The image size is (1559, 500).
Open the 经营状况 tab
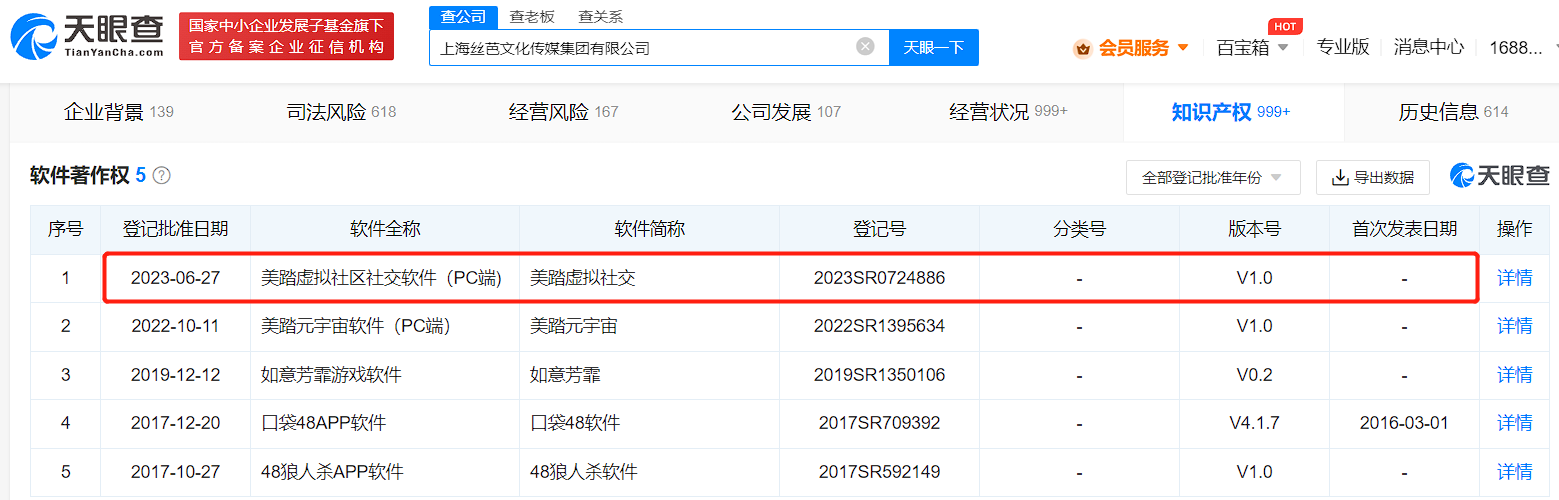[x=1008, y=112]
